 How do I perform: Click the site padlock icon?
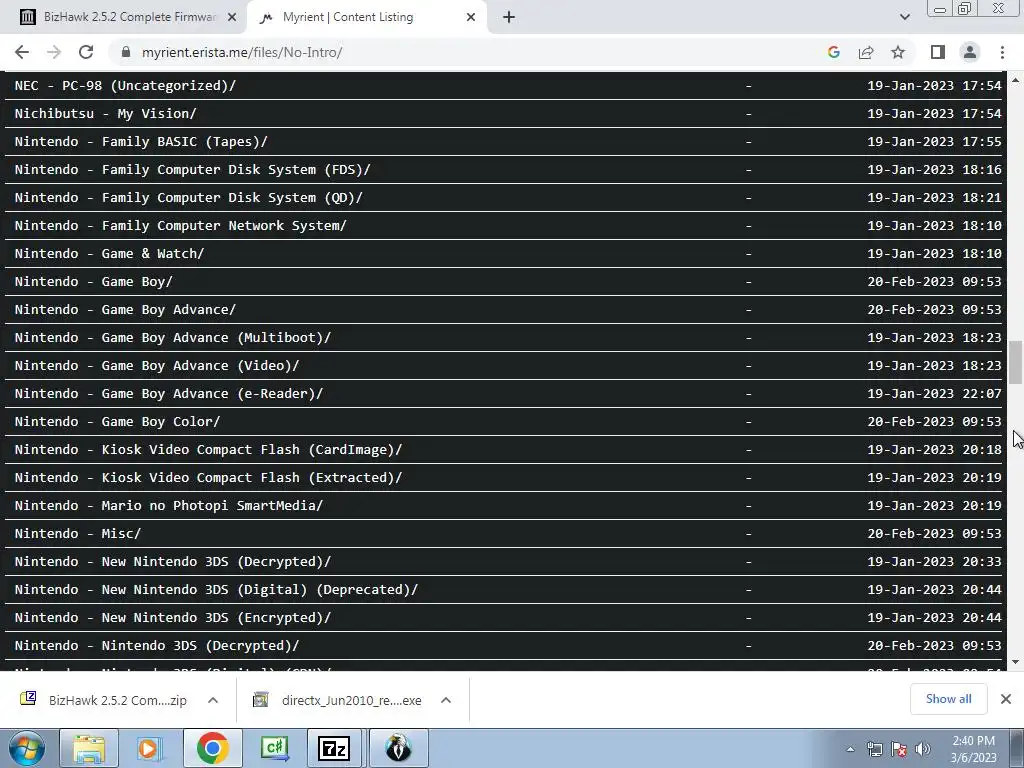[126, 52]
